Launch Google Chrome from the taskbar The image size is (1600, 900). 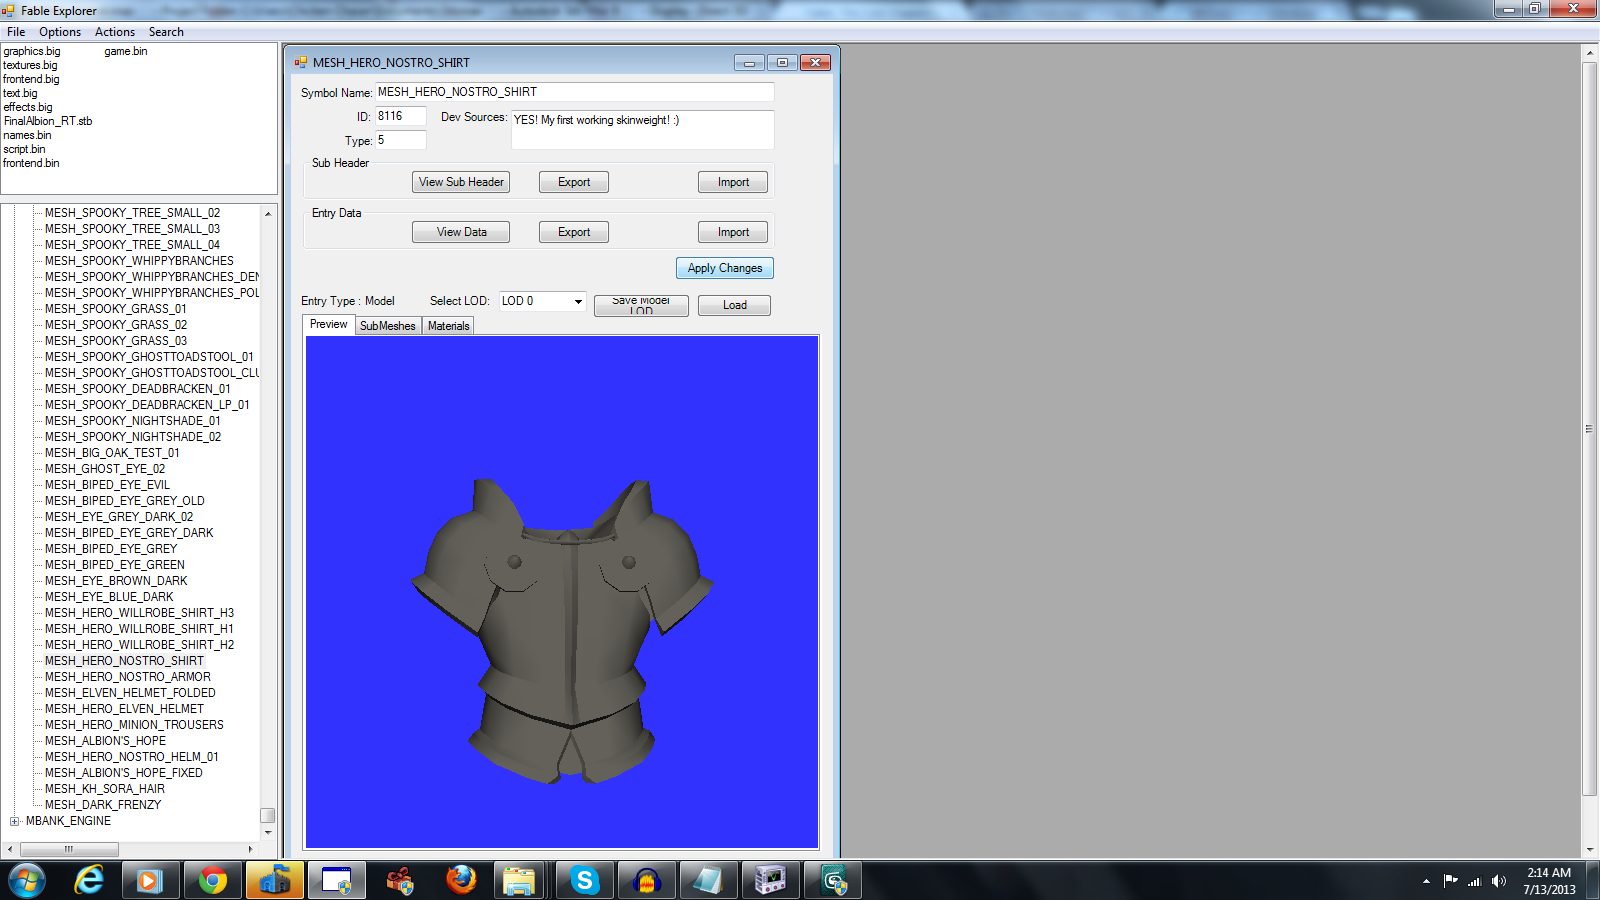212,881
